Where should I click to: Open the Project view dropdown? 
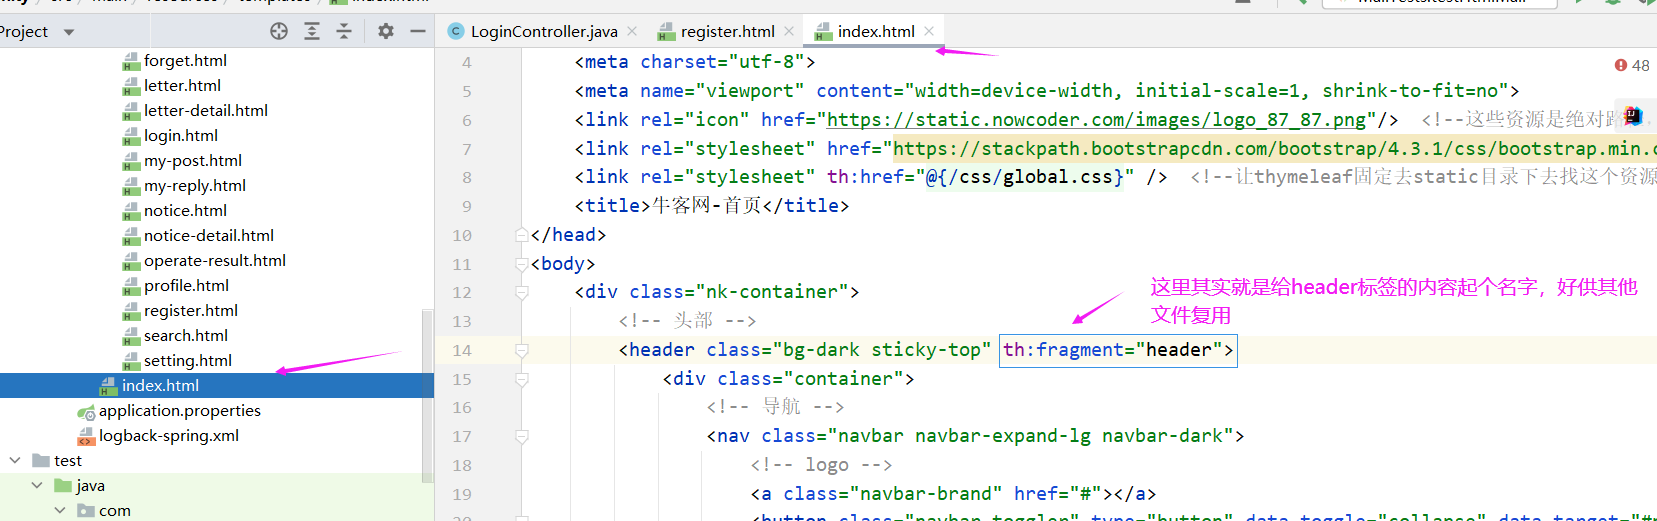(x=69, y=32)
